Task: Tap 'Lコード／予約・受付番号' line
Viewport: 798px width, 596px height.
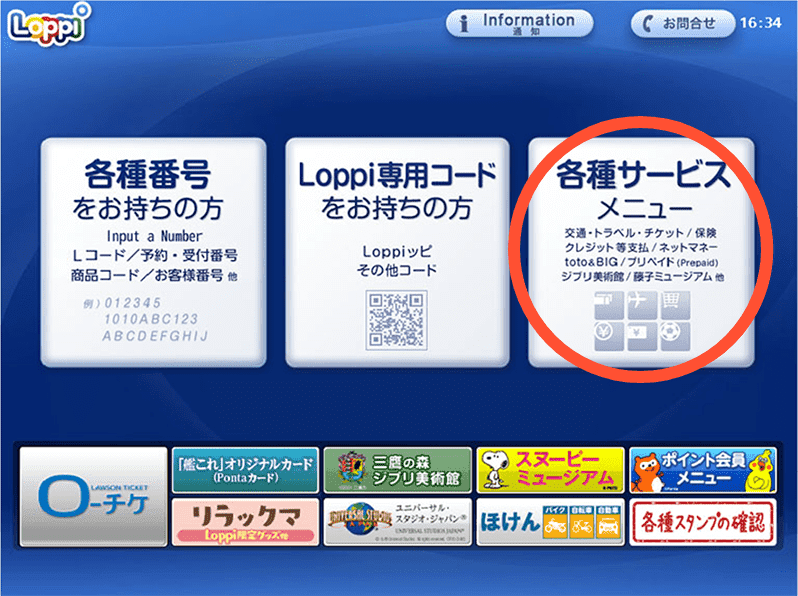Action: [155, 255]
